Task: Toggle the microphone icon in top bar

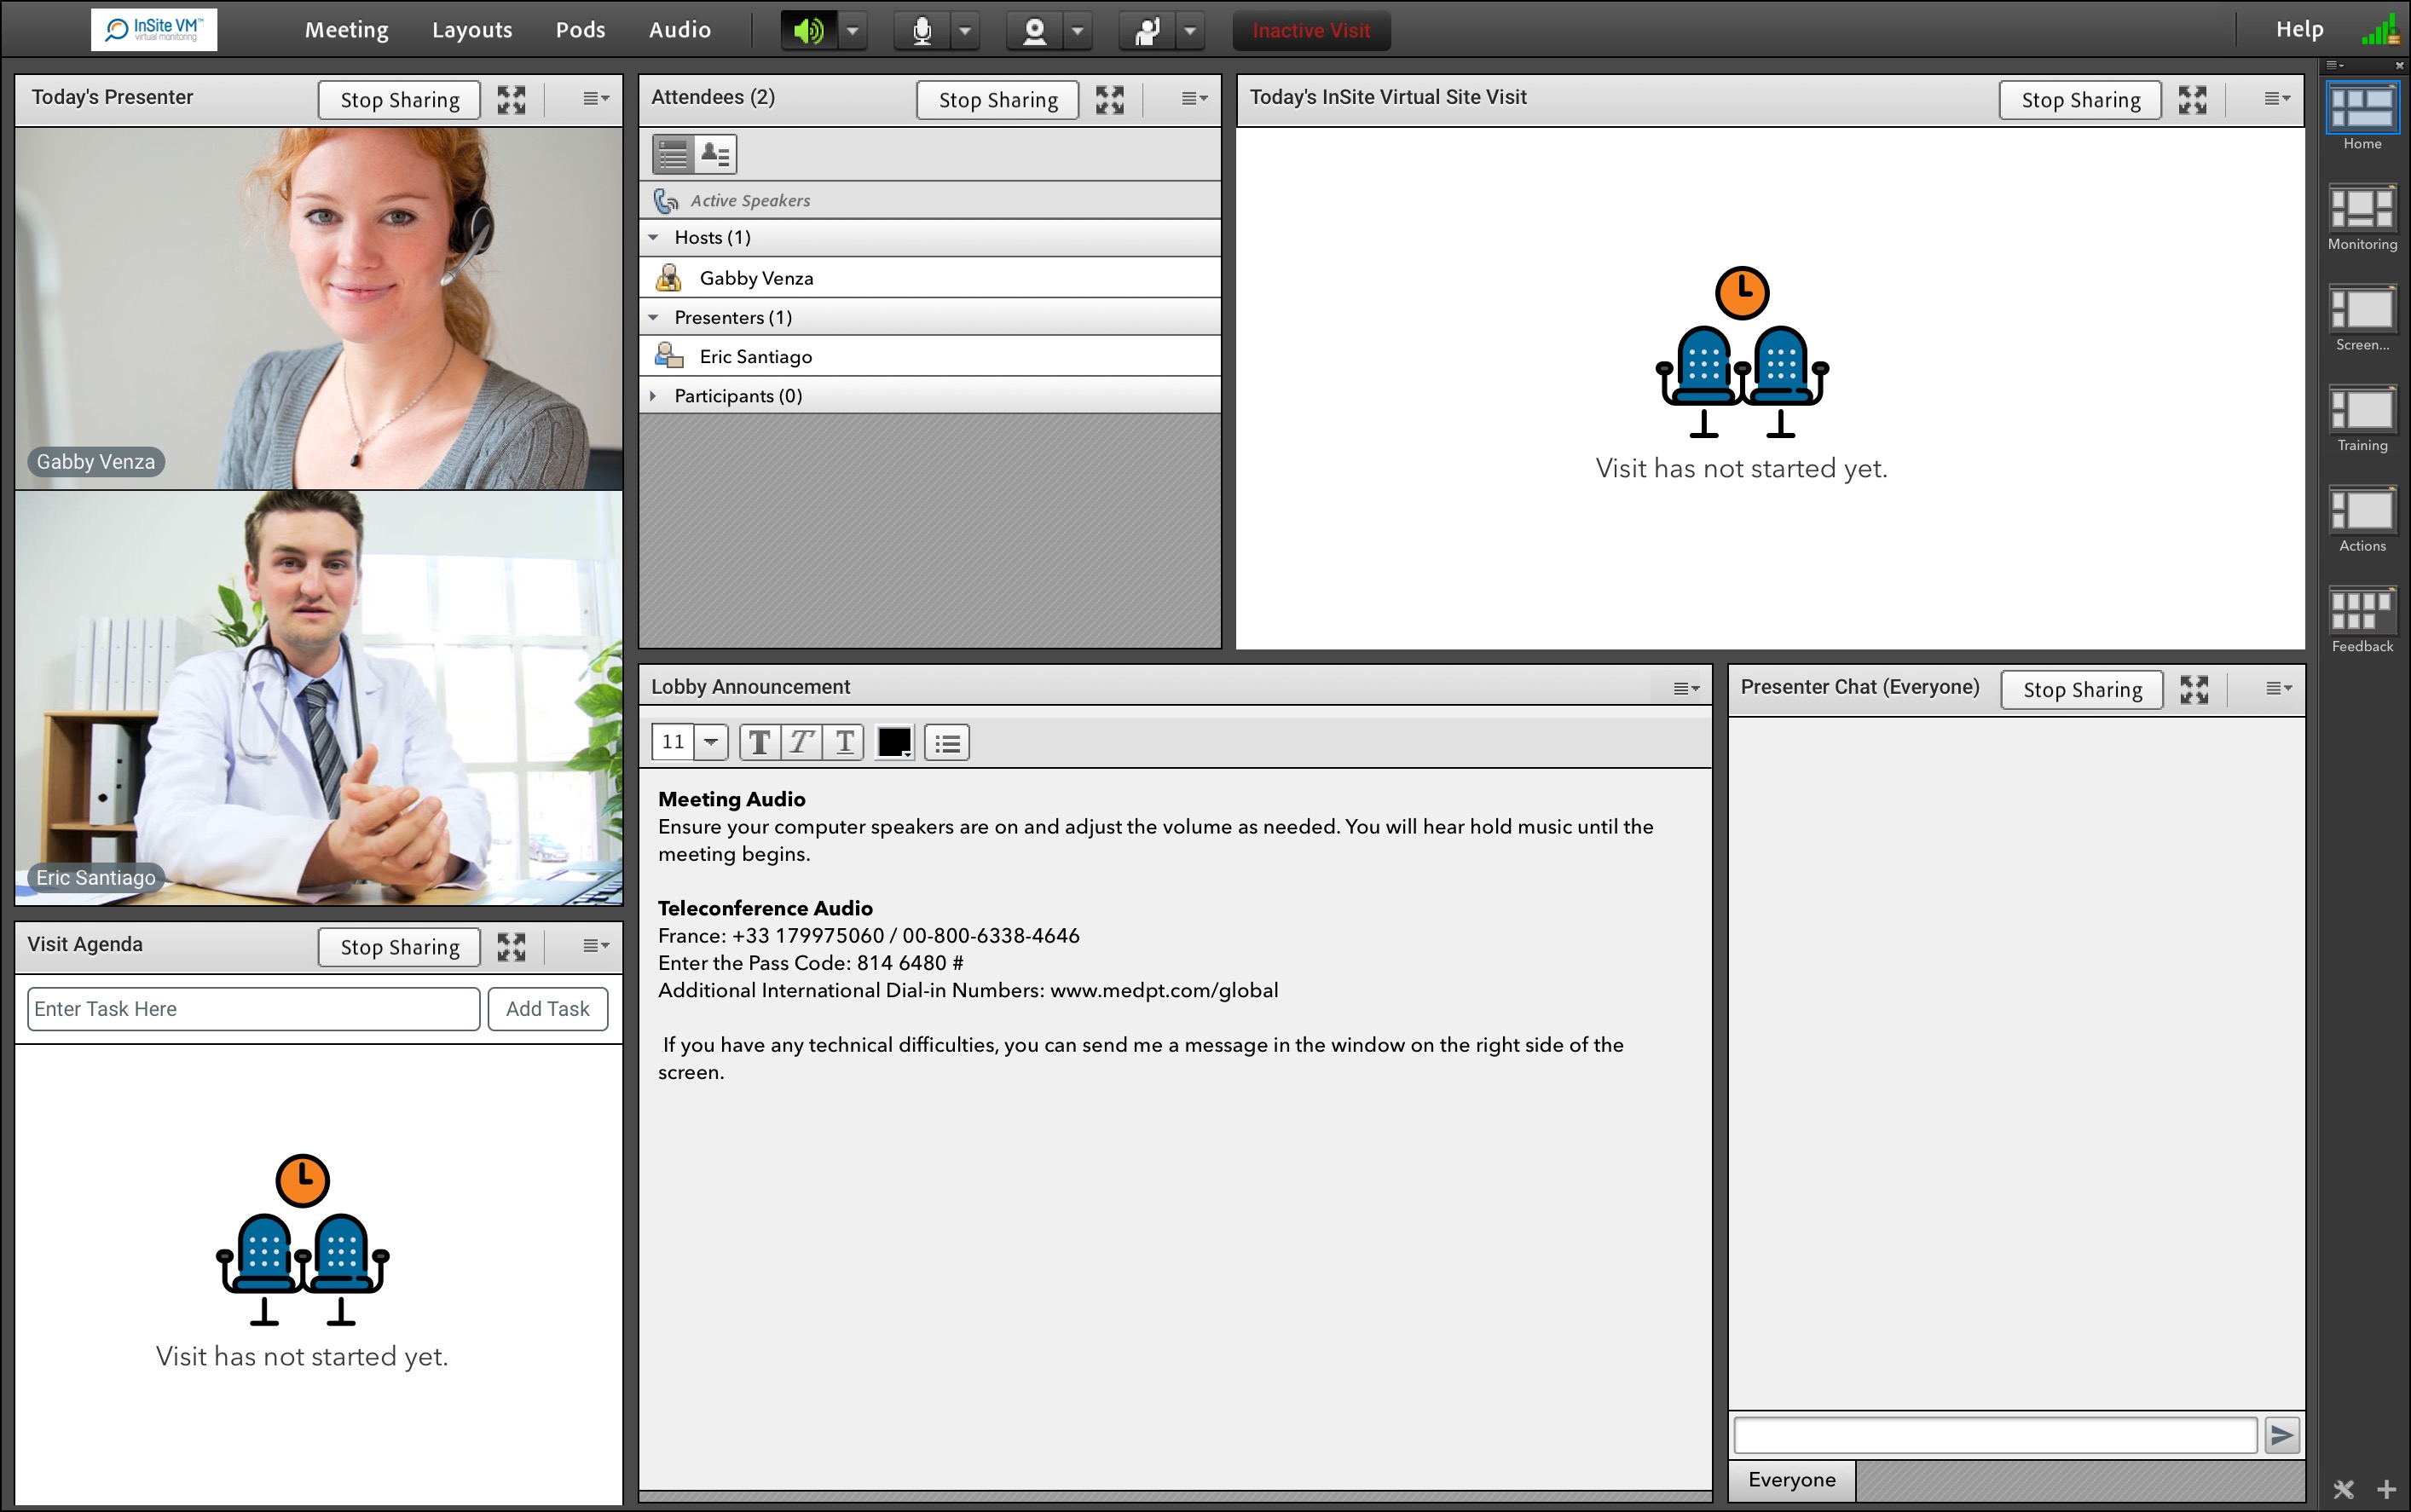Action: click(x=922, y=31)
